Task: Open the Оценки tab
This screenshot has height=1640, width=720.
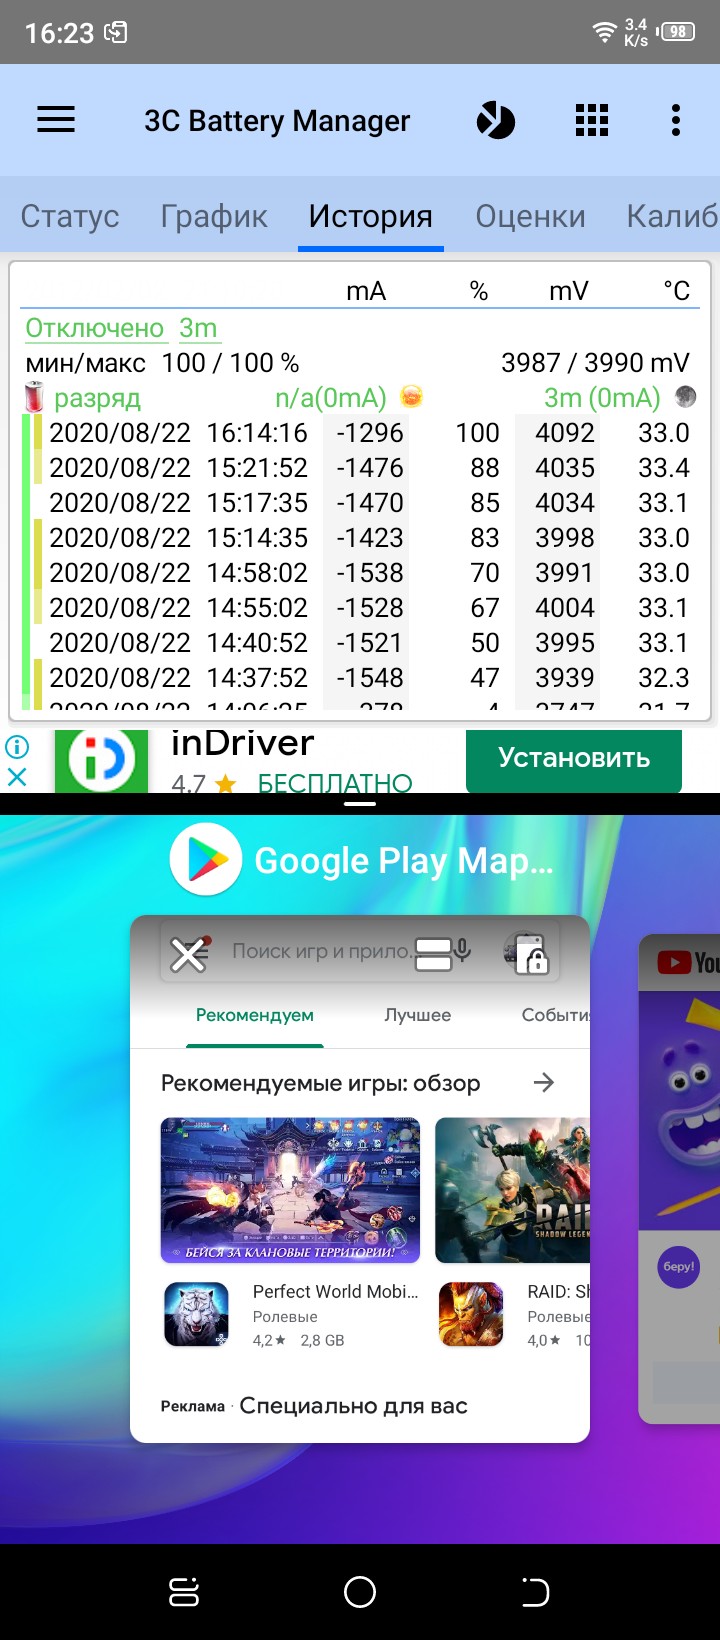Action: click(530, 216)
